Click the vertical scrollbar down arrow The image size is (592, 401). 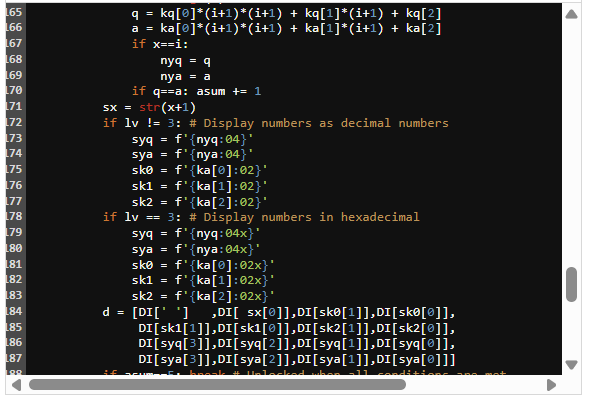(x=571, y=365)
